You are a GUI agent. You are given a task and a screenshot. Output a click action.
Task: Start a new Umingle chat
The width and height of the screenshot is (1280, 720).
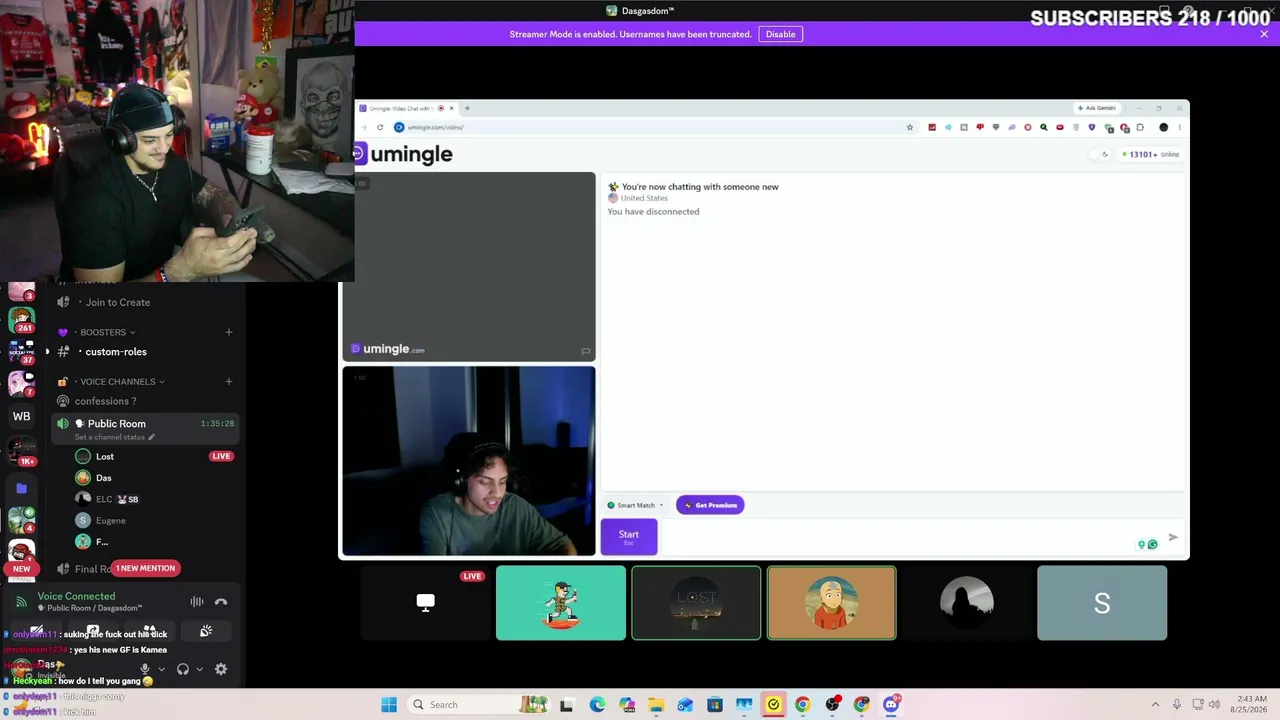click(628, 537)
